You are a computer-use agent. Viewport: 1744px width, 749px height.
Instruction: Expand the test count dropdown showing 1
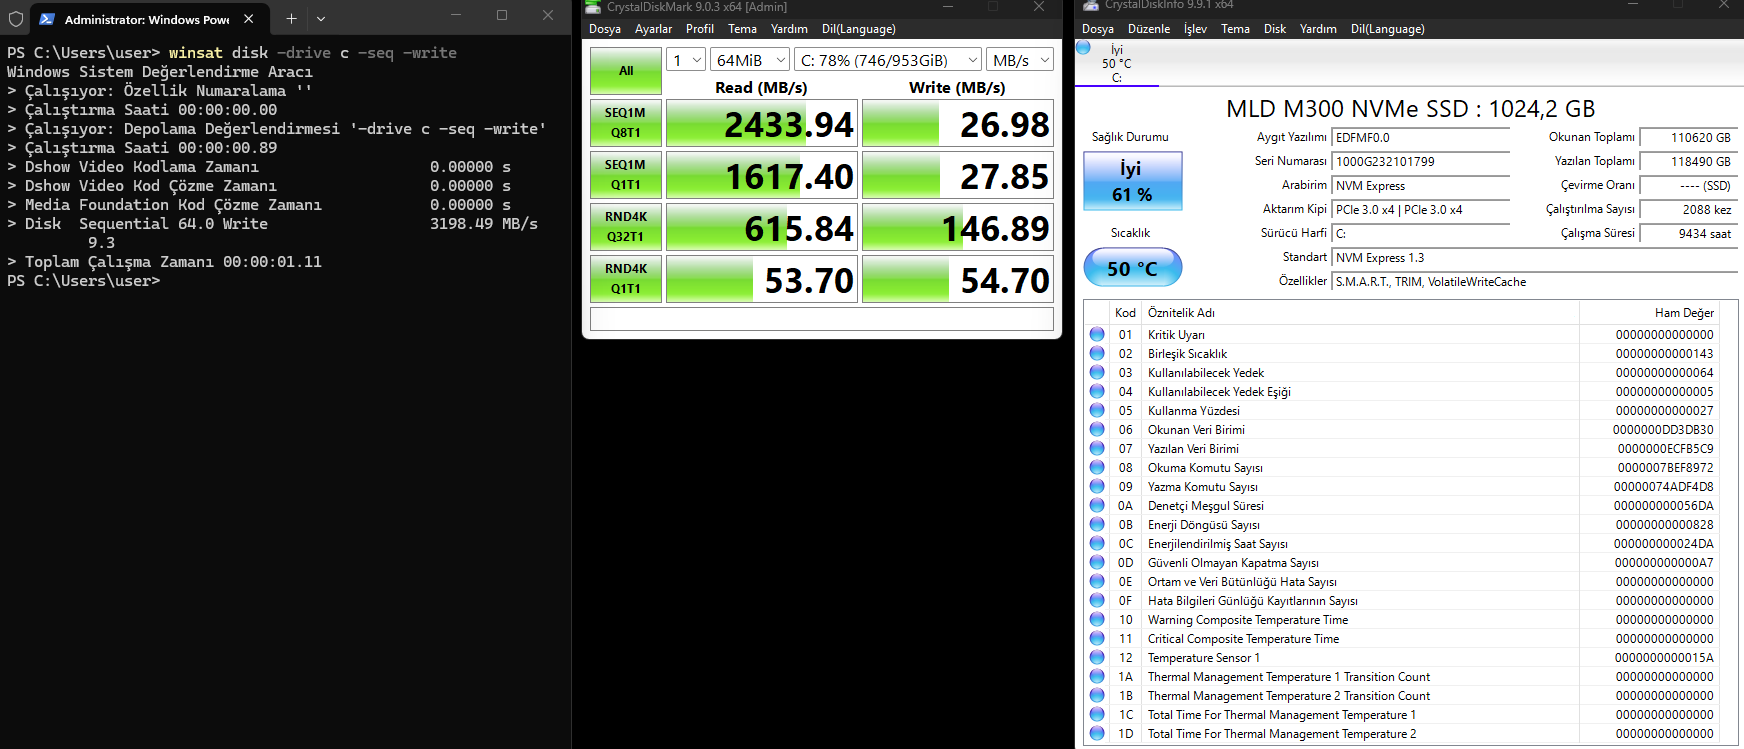(x=686, y=60)
